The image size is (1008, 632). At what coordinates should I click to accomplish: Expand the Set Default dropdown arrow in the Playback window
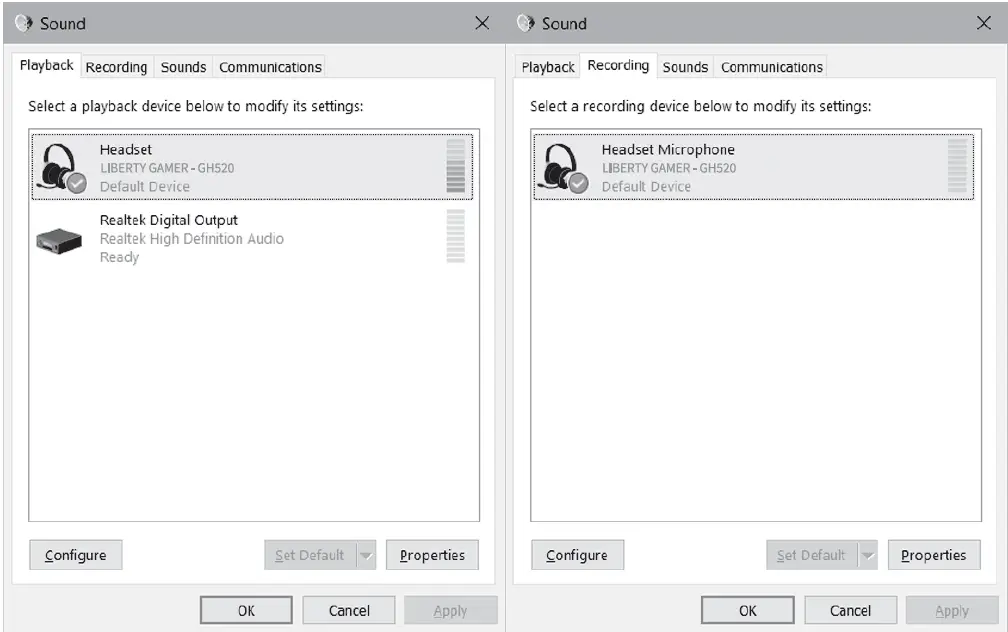[x=366, y=555]
